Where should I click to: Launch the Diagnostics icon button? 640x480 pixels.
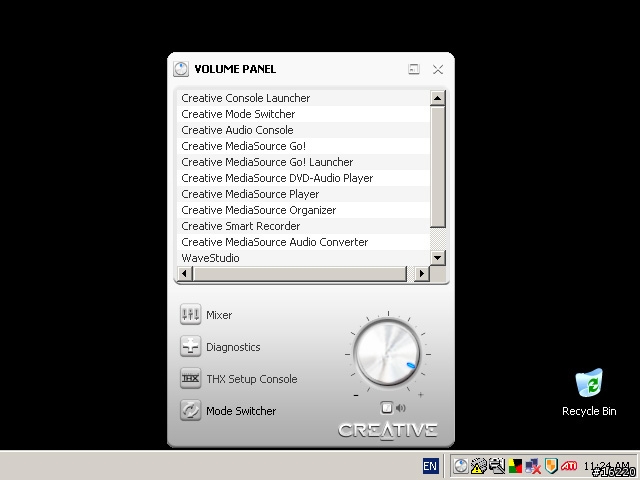point(190,346)
